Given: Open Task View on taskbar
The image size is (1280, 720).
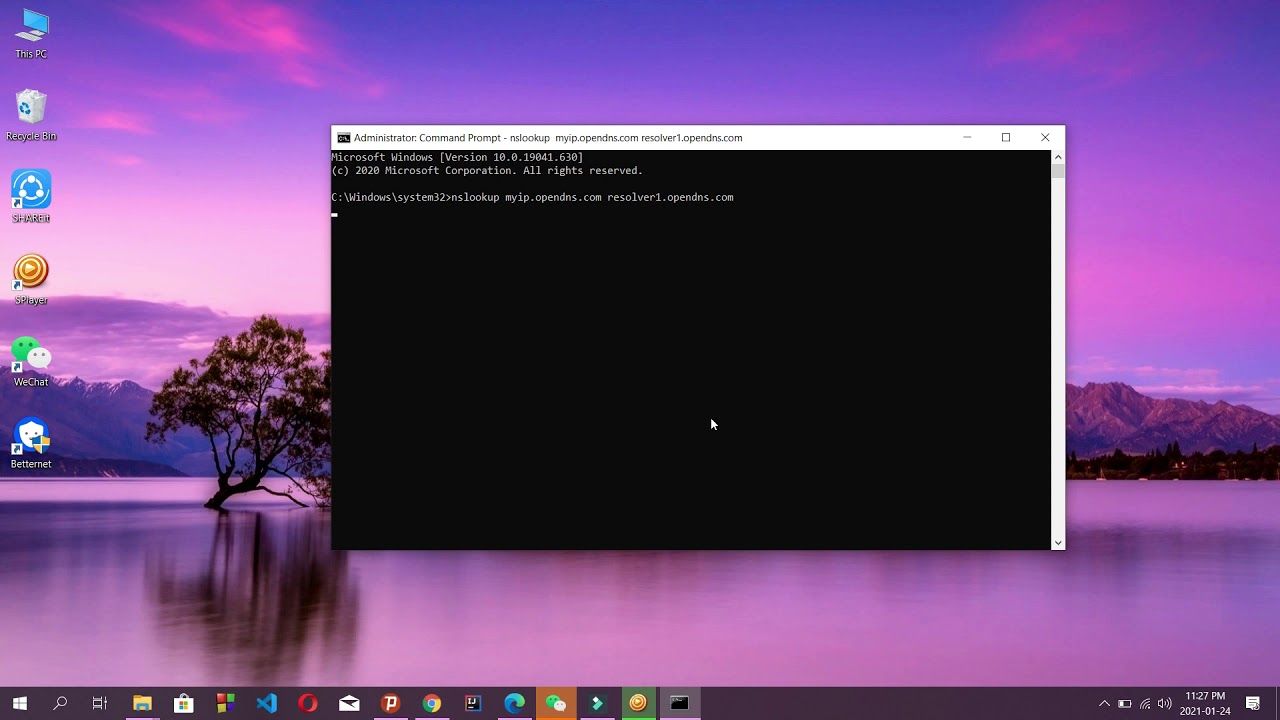Looking at the screenshot, I should [100, 704].
